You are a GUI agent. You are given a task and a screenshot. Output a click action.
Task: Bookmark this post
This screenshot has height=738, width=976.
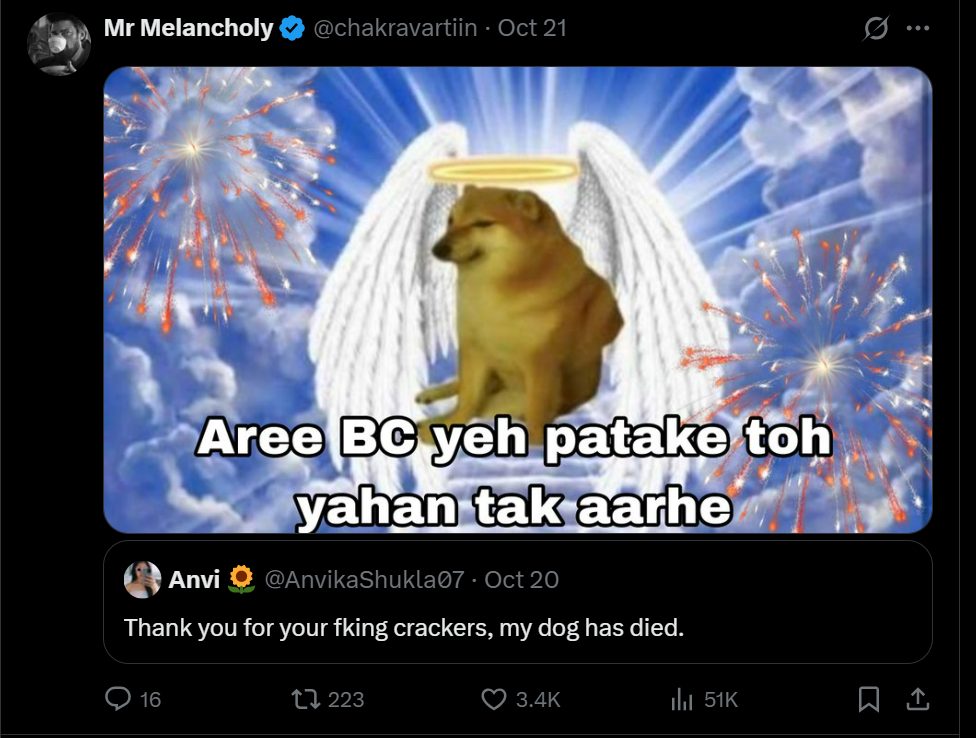point(868,699)
